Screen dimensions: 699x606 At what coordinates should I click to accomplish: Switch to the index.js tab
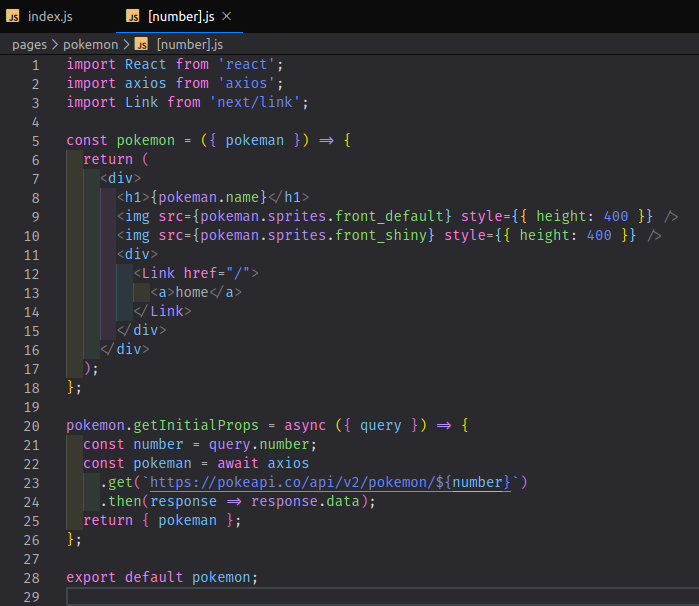[49, 17]
